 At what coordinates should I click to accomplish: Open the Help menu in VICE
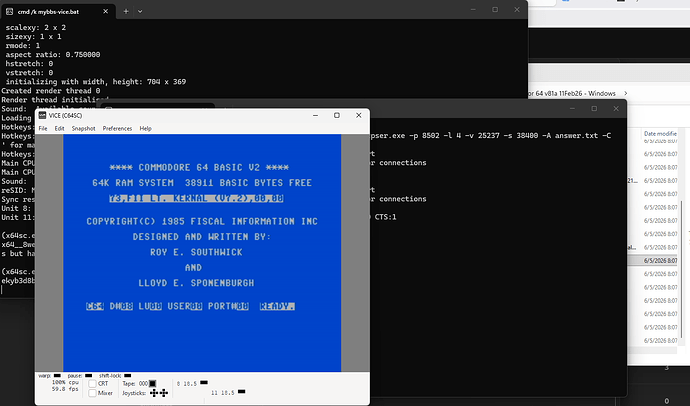tap(146, 128)
